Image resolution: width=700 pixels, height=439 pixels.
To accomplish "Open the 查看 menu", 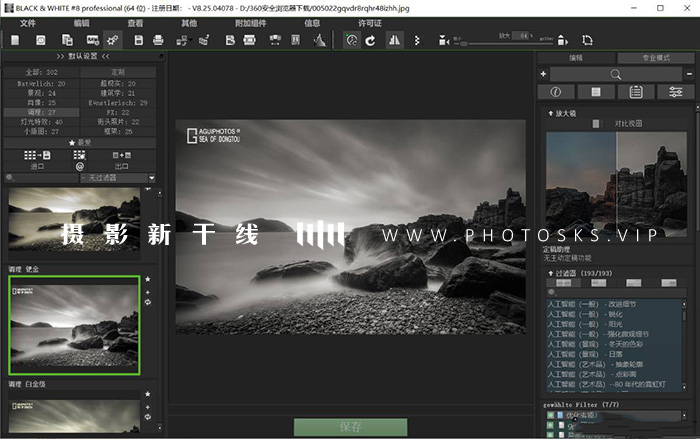I will click(135, 23).
